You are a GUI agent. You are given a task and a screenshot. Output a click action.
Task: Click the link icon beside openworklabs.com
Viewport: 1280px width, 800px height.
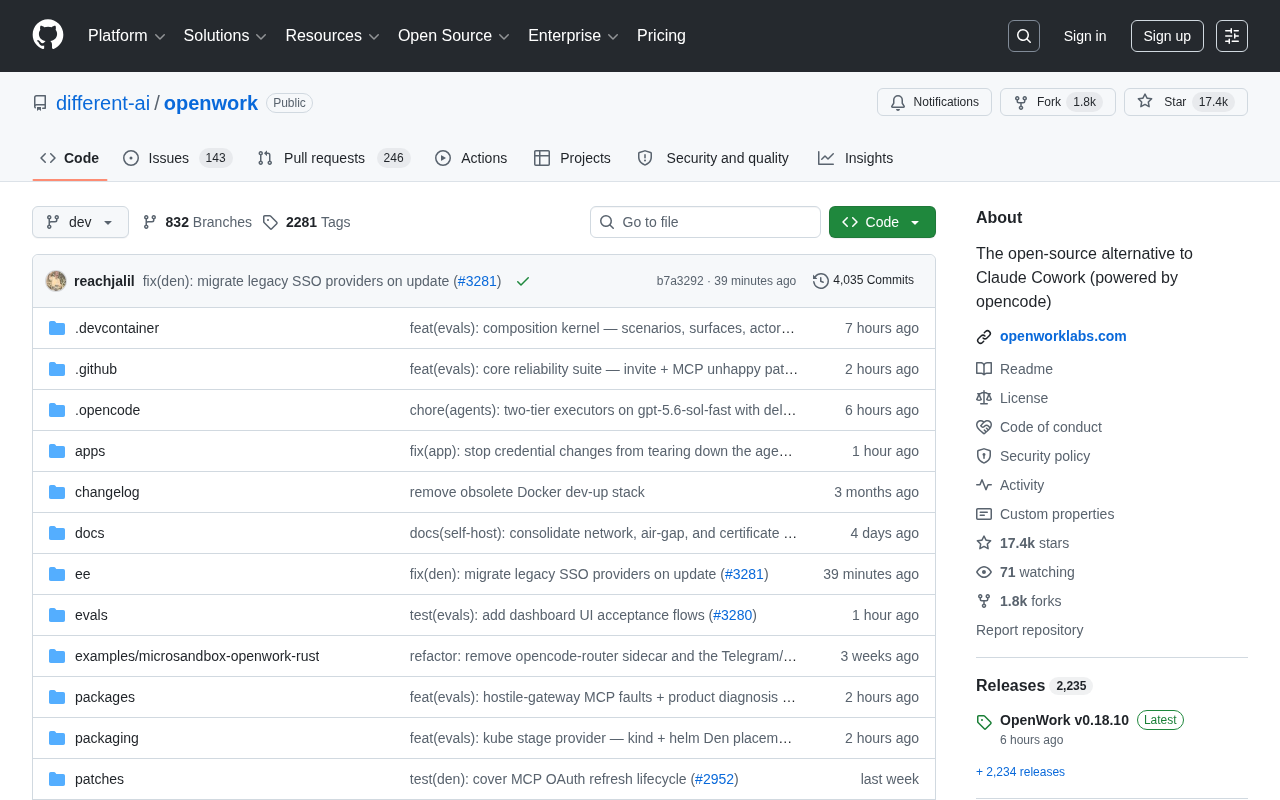tap(984, 337)
